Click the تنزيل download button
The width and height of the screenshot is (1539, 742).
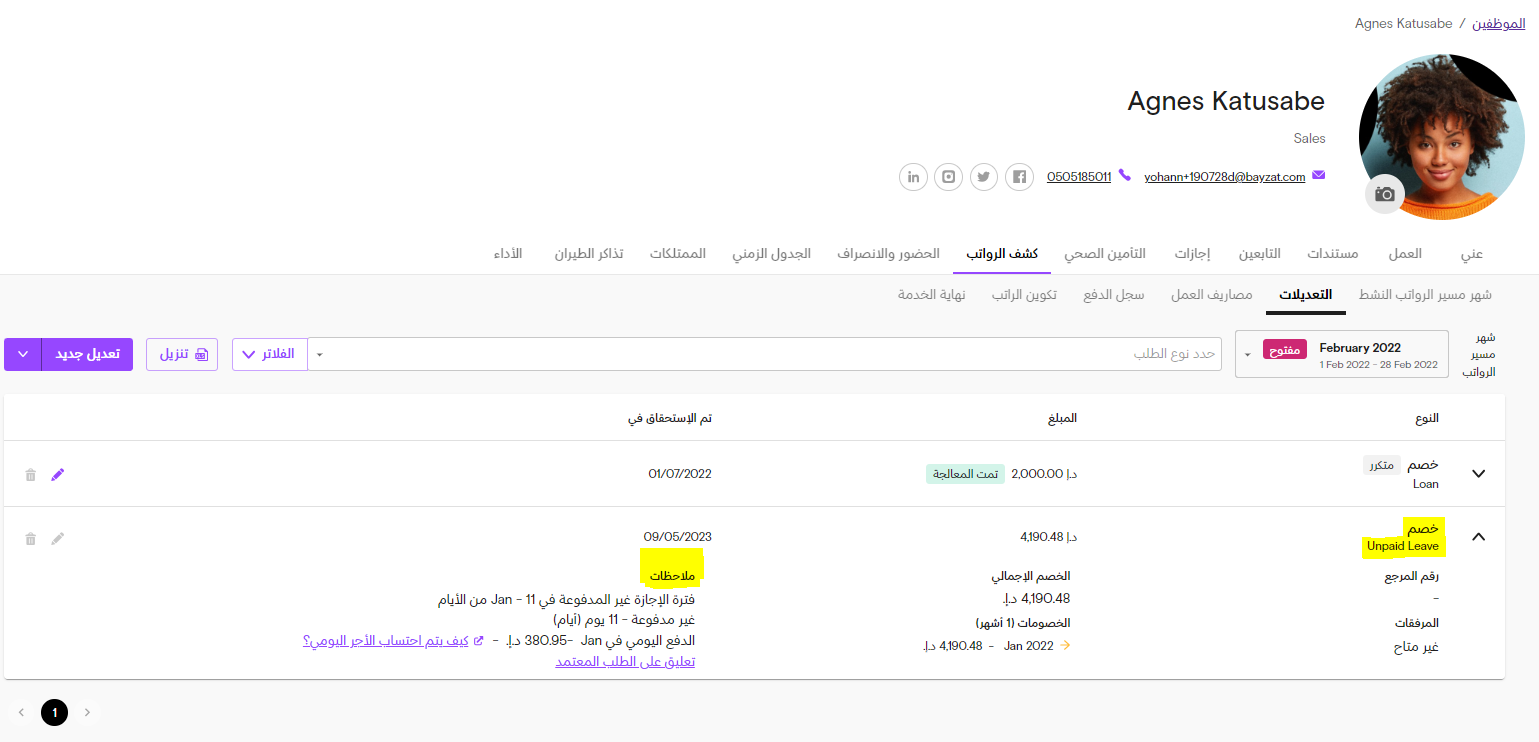coord(182,354)
